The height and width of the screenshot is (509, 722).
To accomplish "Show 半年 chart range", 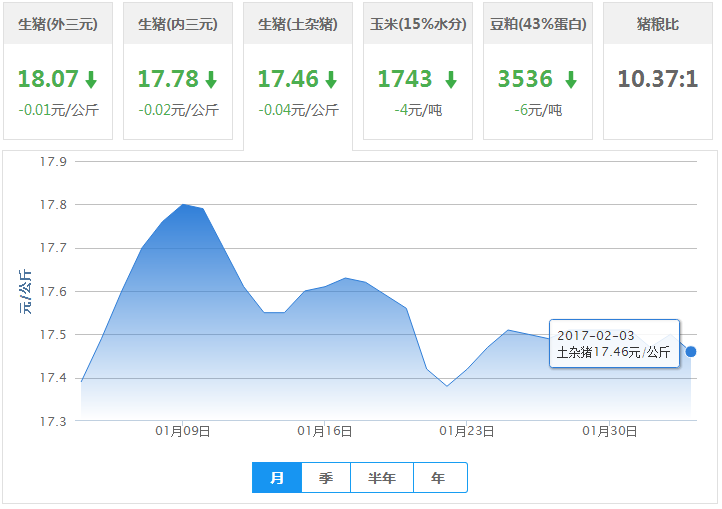I will coord(382,478).
